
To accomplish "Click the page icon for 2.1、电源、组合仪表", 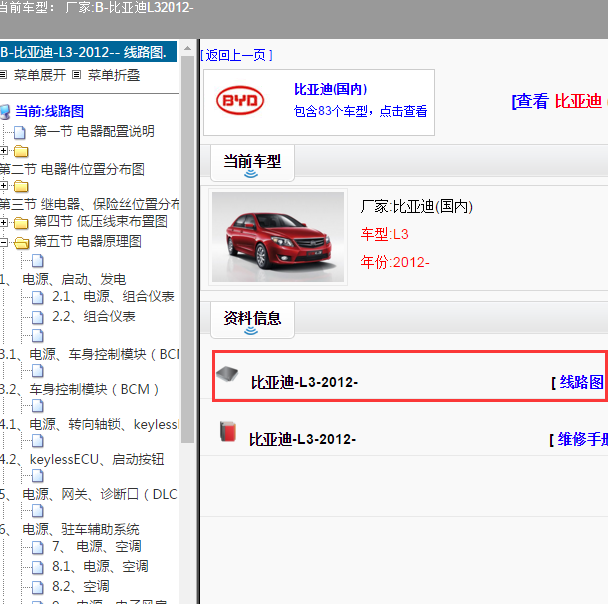I will point(38,297).
